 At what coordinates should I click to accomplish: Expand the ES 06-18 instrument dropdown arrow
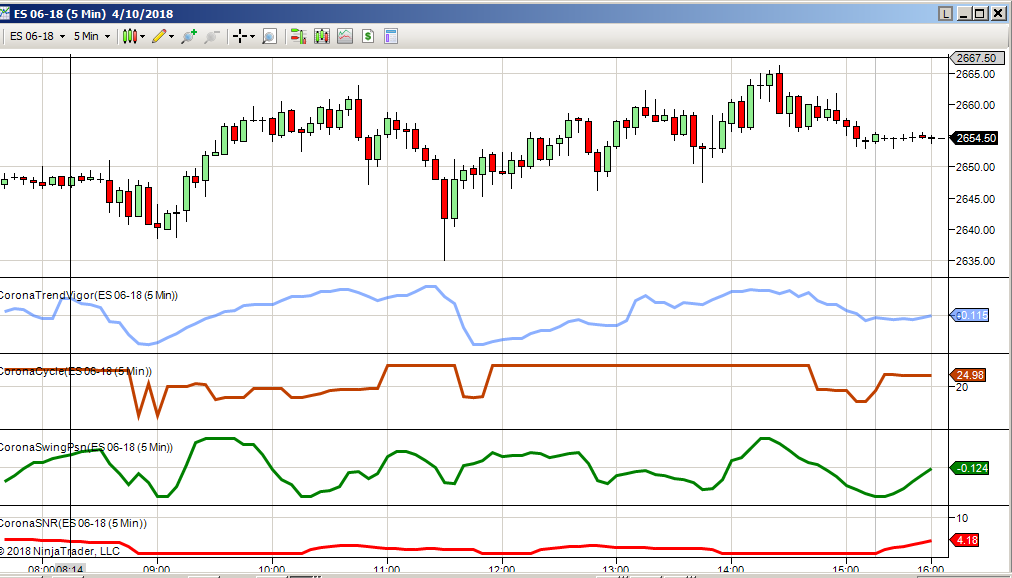click(63, 37)
